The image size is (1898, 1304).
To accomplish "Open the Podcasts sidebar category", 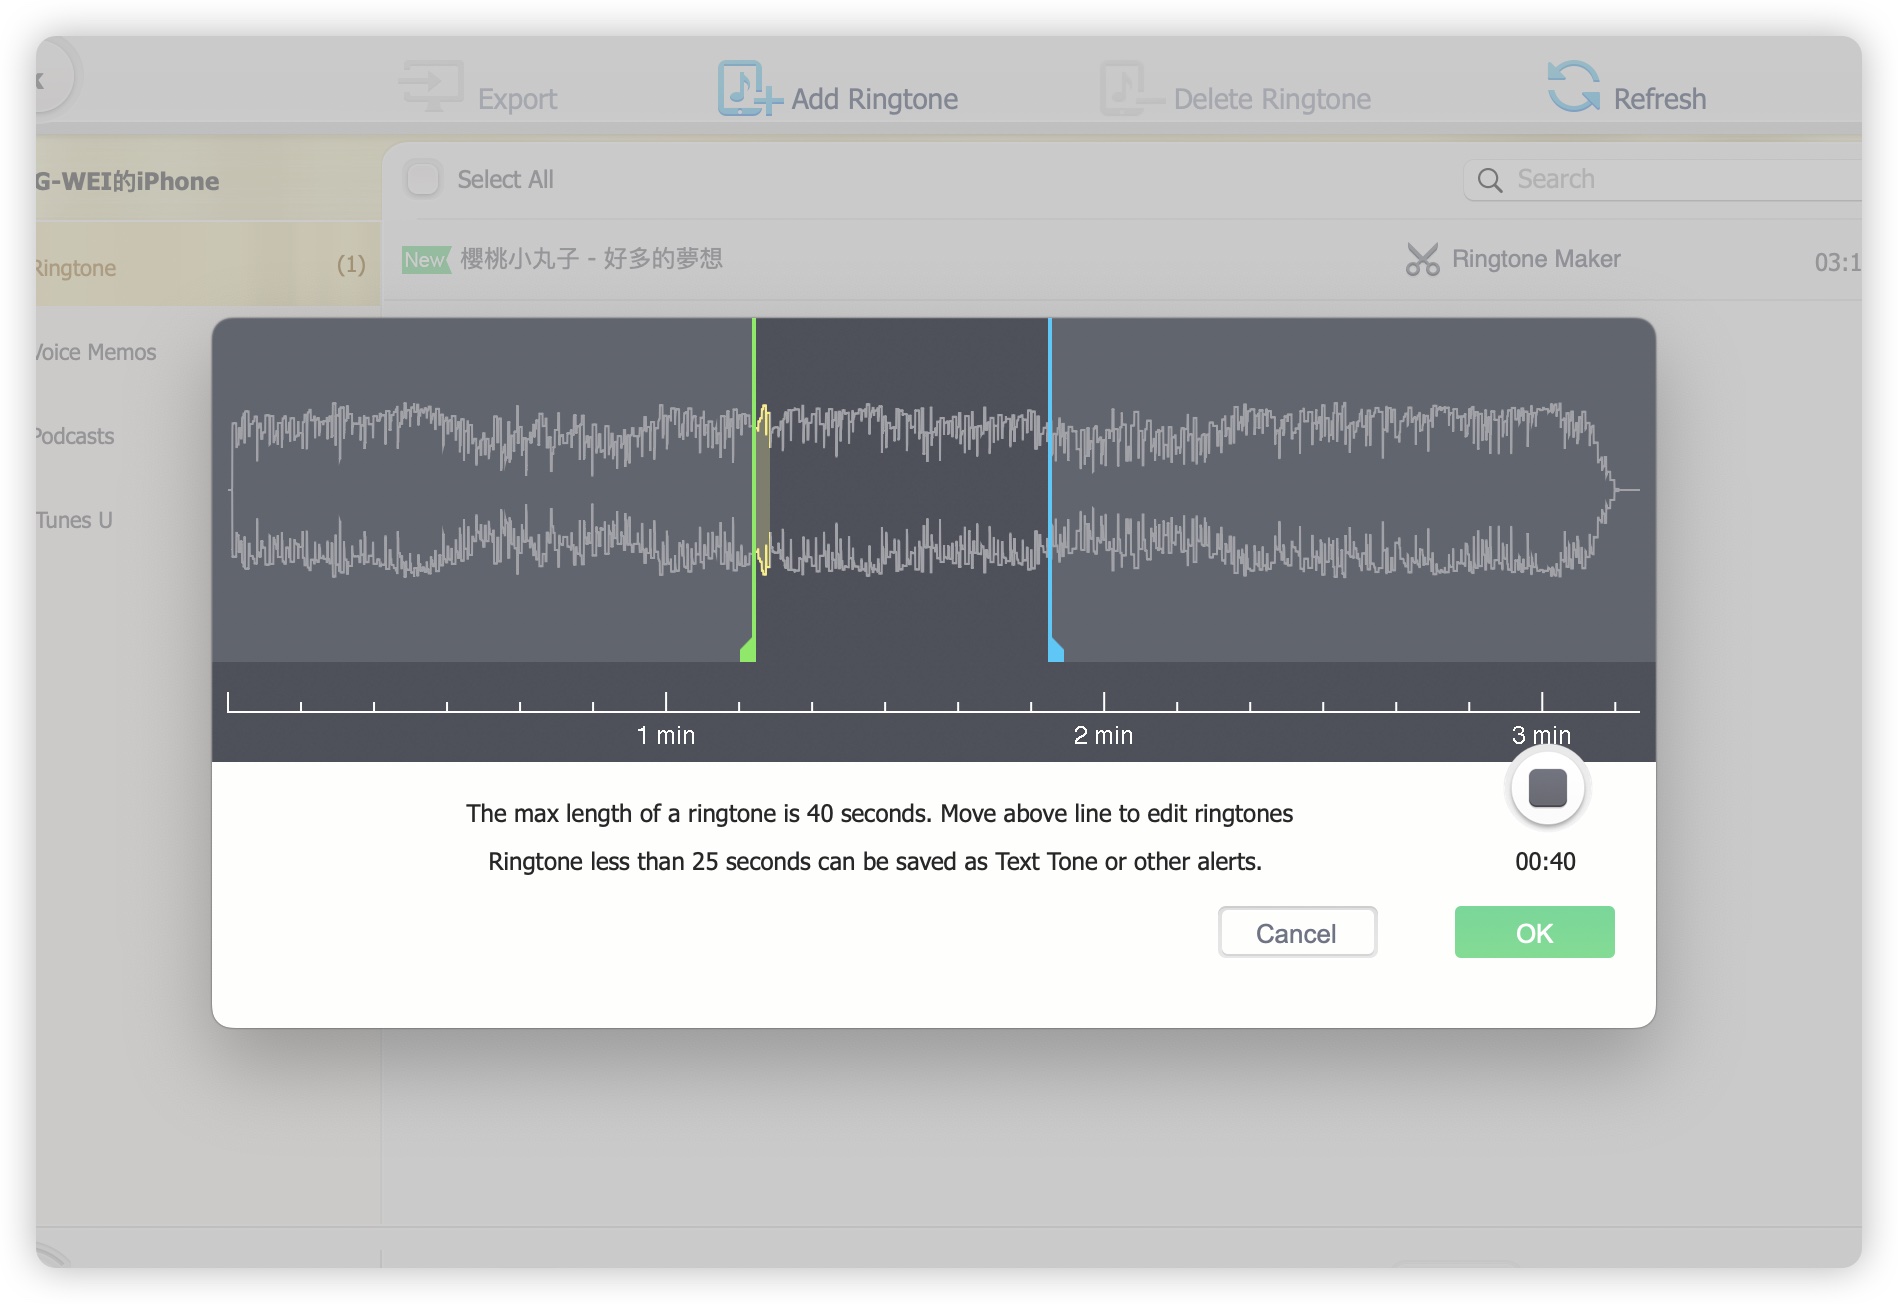I will click(x=75, y=436).
